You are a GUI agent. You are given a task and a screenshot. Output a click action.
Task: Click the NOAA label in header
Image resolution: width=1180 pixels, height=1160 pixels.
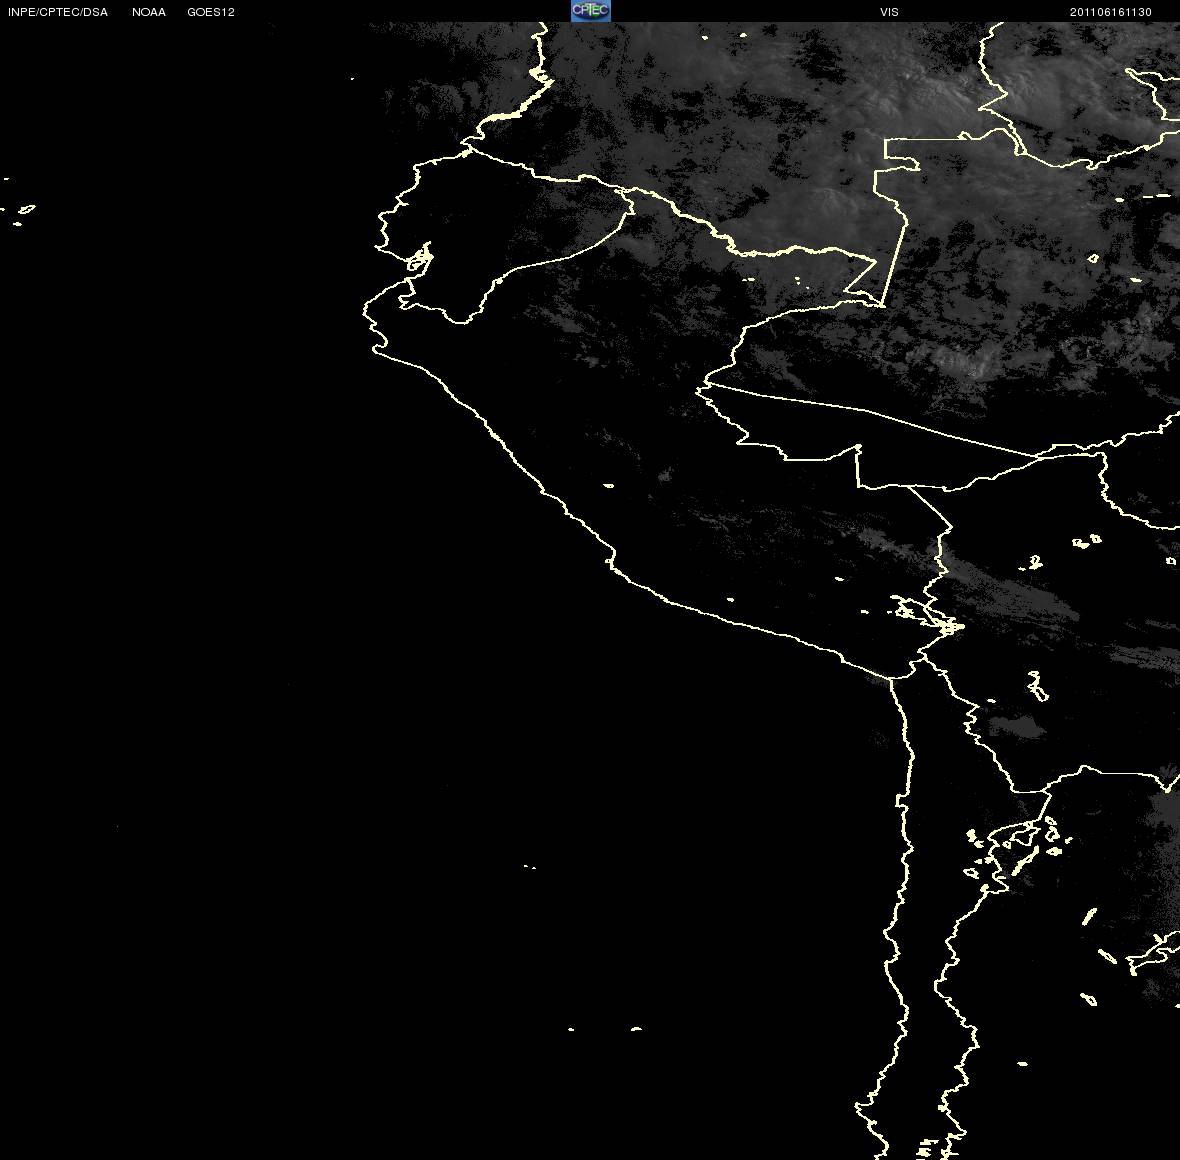[x=148, y=12]
